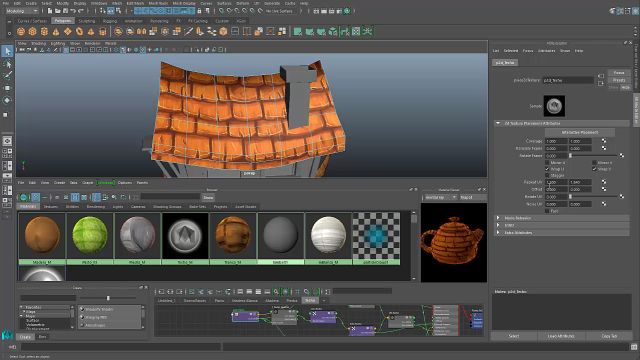Pick the Lasso select tool in toolbox
This screenshot has height=360, width=640.
click(7, 64)
